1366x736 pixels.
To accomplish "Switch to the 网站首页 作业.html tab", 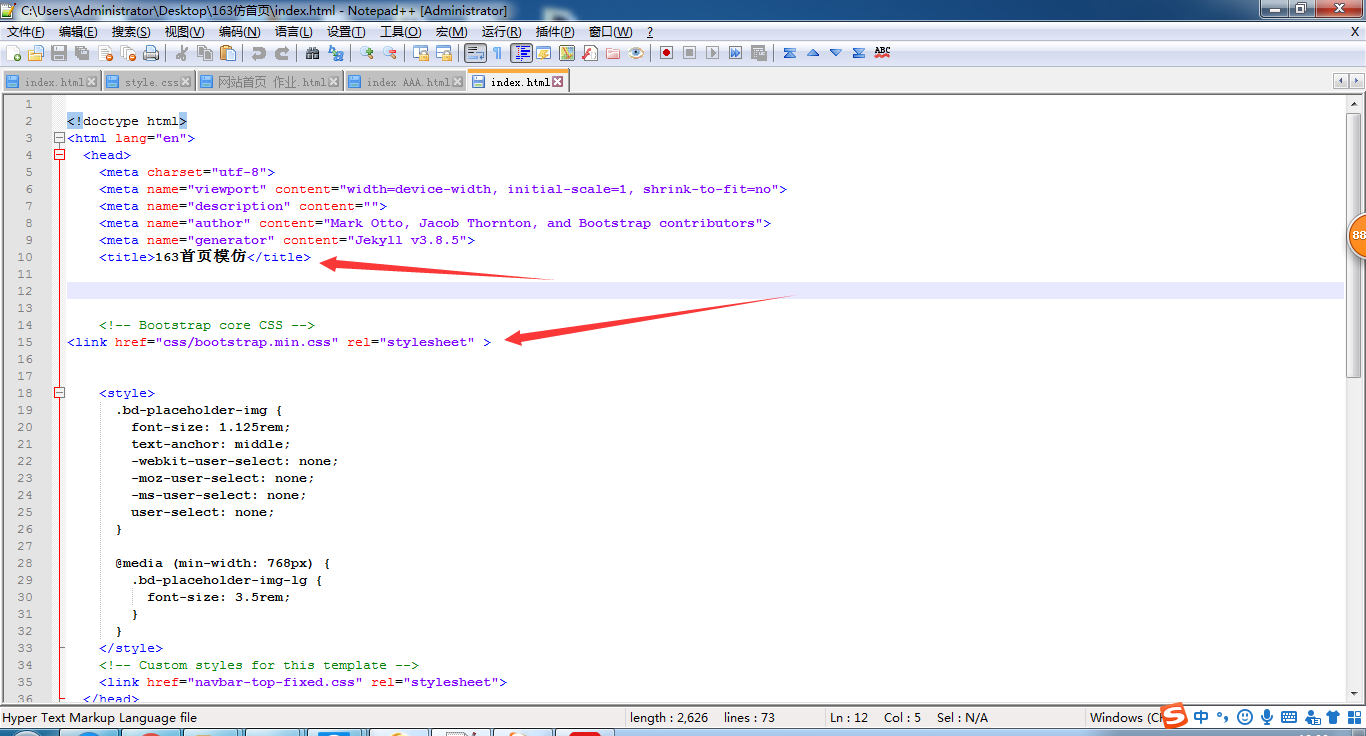I will [271, 82].
